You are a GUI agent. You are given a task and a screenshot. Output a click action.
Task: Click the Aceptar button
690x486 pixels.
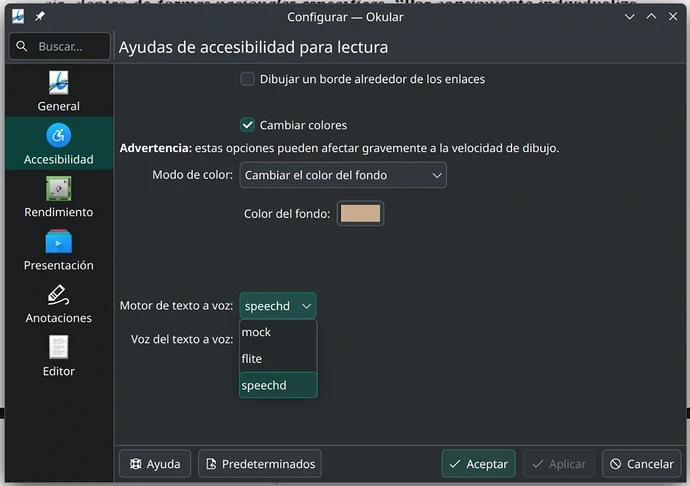click(478, 464)
